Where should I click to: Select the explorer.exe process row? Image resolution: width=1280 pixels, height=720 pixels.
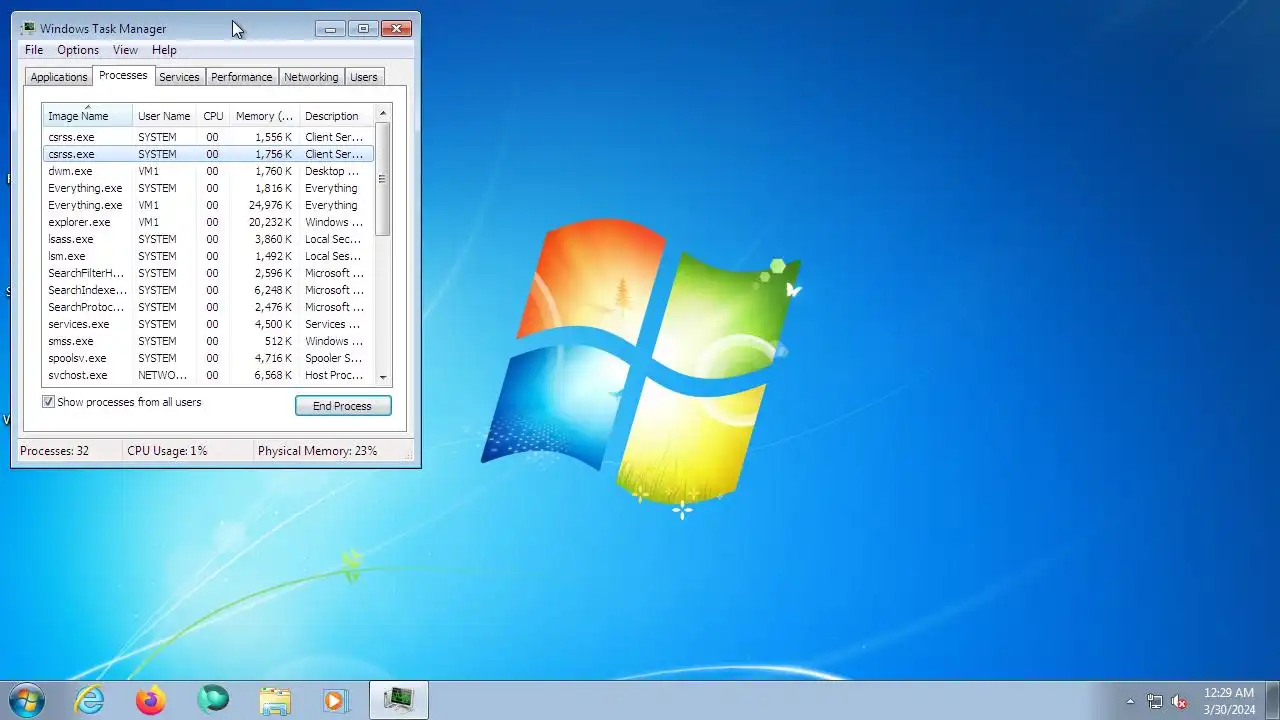coord(208,222)
